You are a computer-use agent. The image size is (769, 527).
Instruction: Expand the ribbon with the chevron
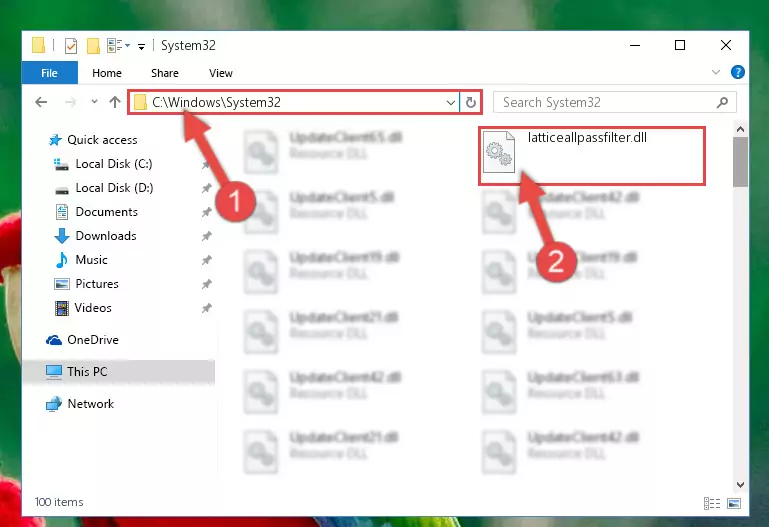click(x=716, y=72)
